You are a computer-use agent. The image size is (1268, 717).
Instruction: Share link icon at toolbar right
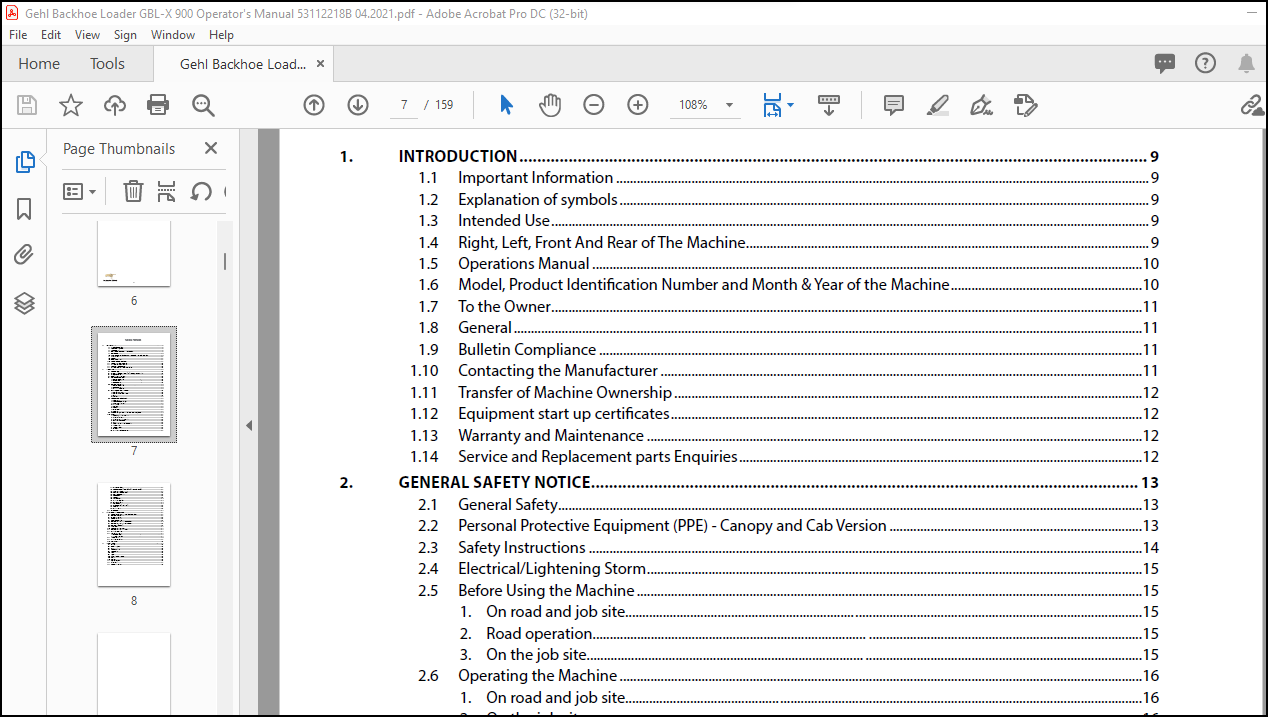pos(1252,105)
